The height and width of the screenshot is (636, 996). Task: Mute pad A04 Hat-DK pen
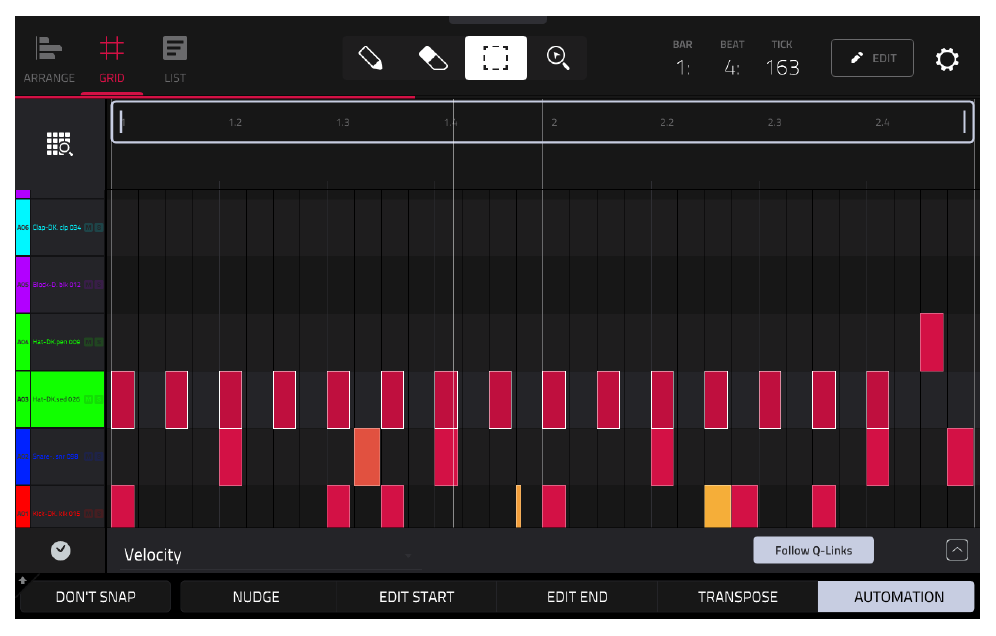coord(88,342)
